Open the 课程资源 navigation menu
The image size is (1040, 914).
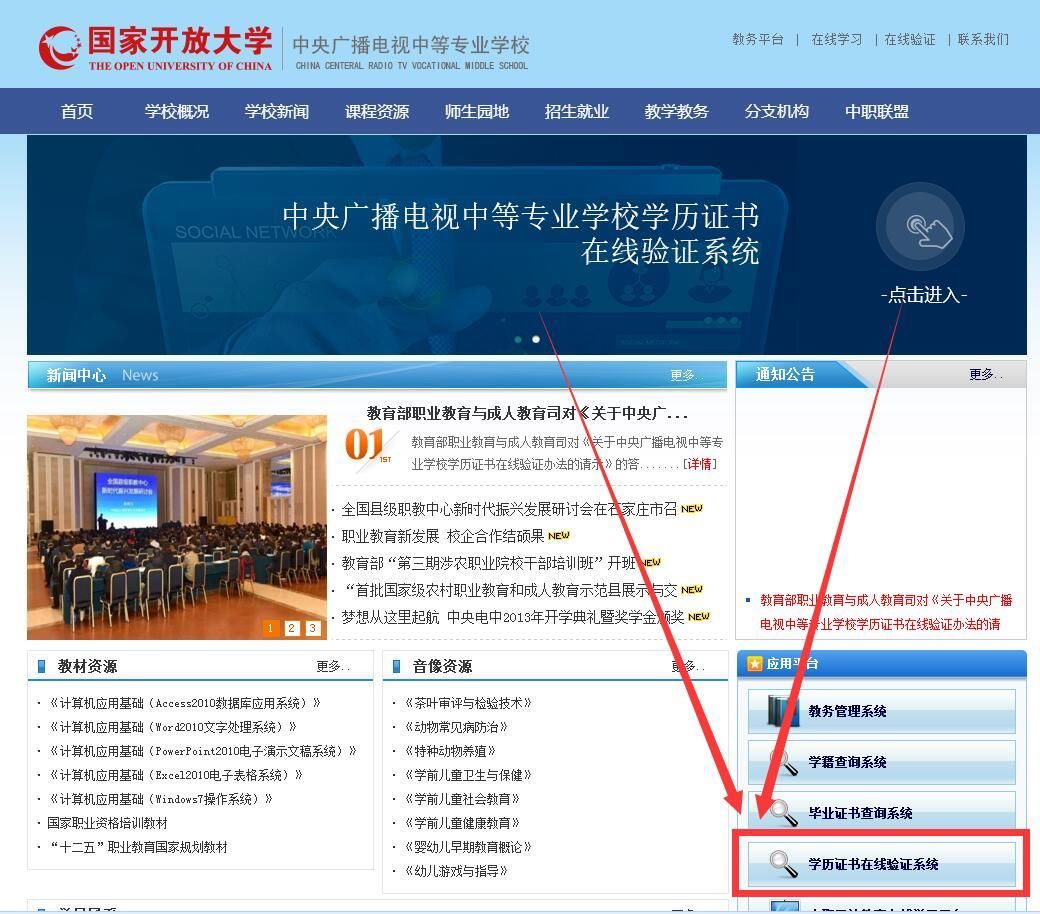[x=375, y=111]
